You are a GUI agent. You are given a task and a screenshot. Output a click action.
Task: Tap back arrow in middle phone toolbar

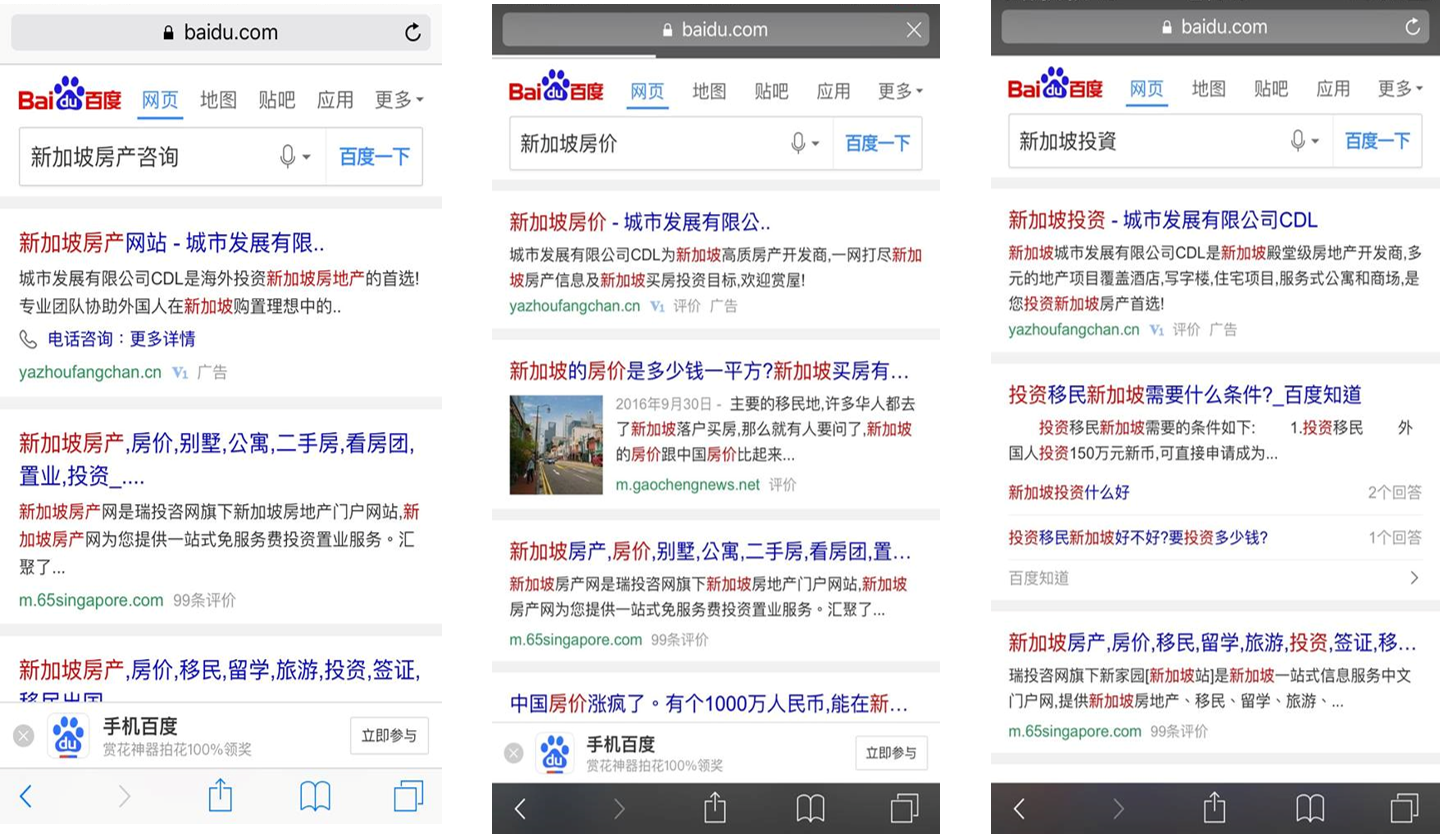(519, 808)
